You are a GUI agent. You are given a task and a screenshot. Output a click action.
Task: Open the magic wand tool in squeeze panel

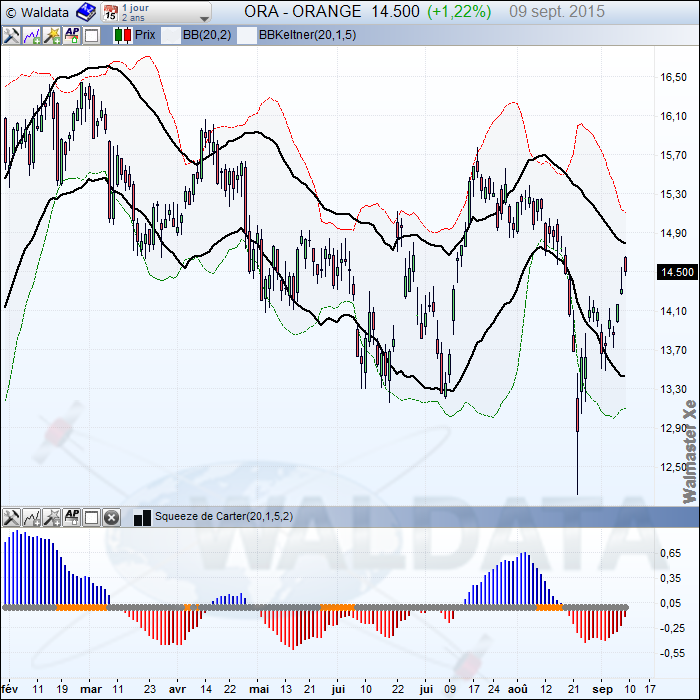click(x=52, y=517)
